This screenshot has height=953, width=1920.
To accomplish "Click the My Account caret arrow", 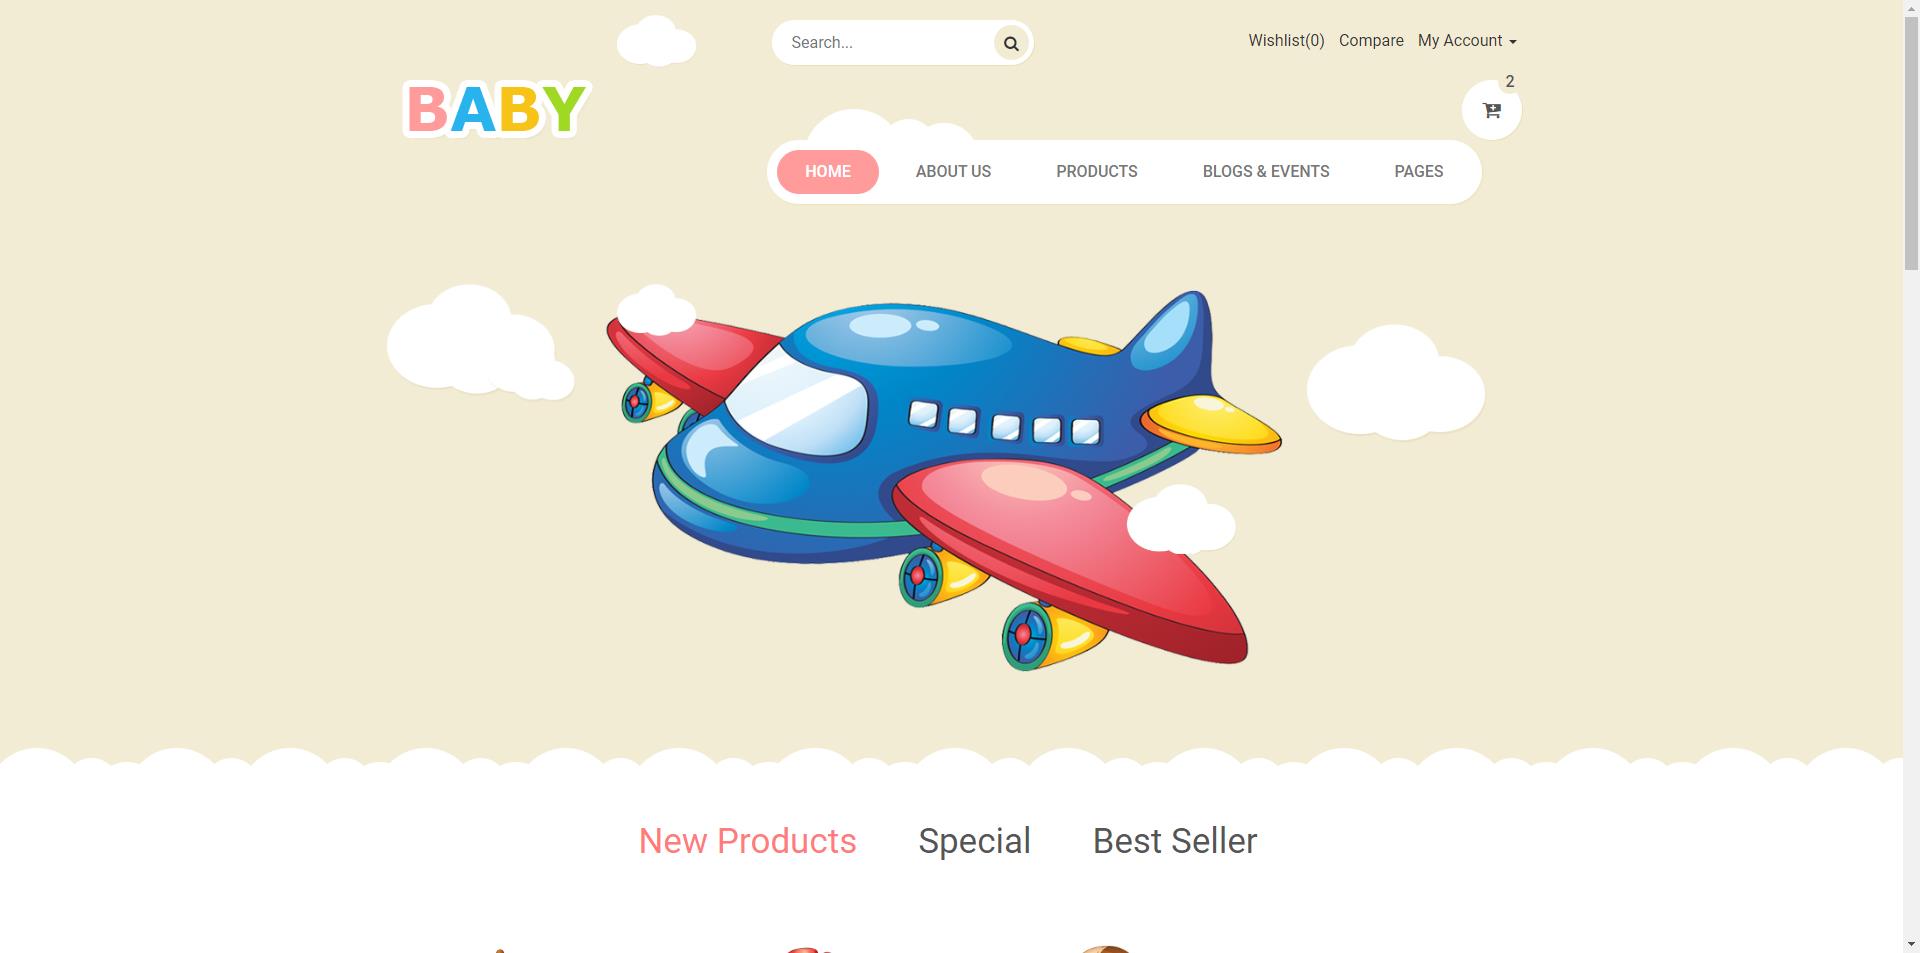I will click(x=1512, y=42).
